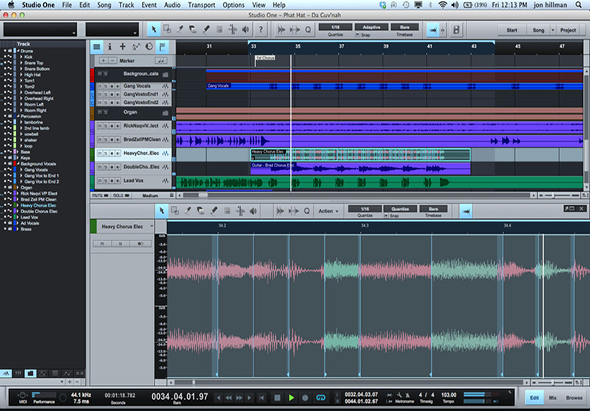Screen dimensions: 590x411
Task: Open the Options menu
Action: click(x=233, y=5)
